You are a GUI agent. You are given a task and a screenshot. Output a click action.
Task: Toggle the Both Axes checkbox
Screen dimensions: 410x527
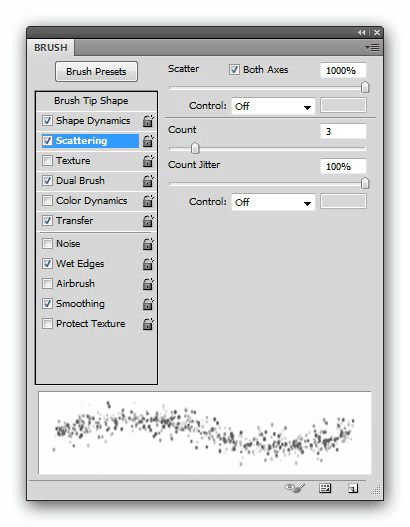click(x=234, y=70)
